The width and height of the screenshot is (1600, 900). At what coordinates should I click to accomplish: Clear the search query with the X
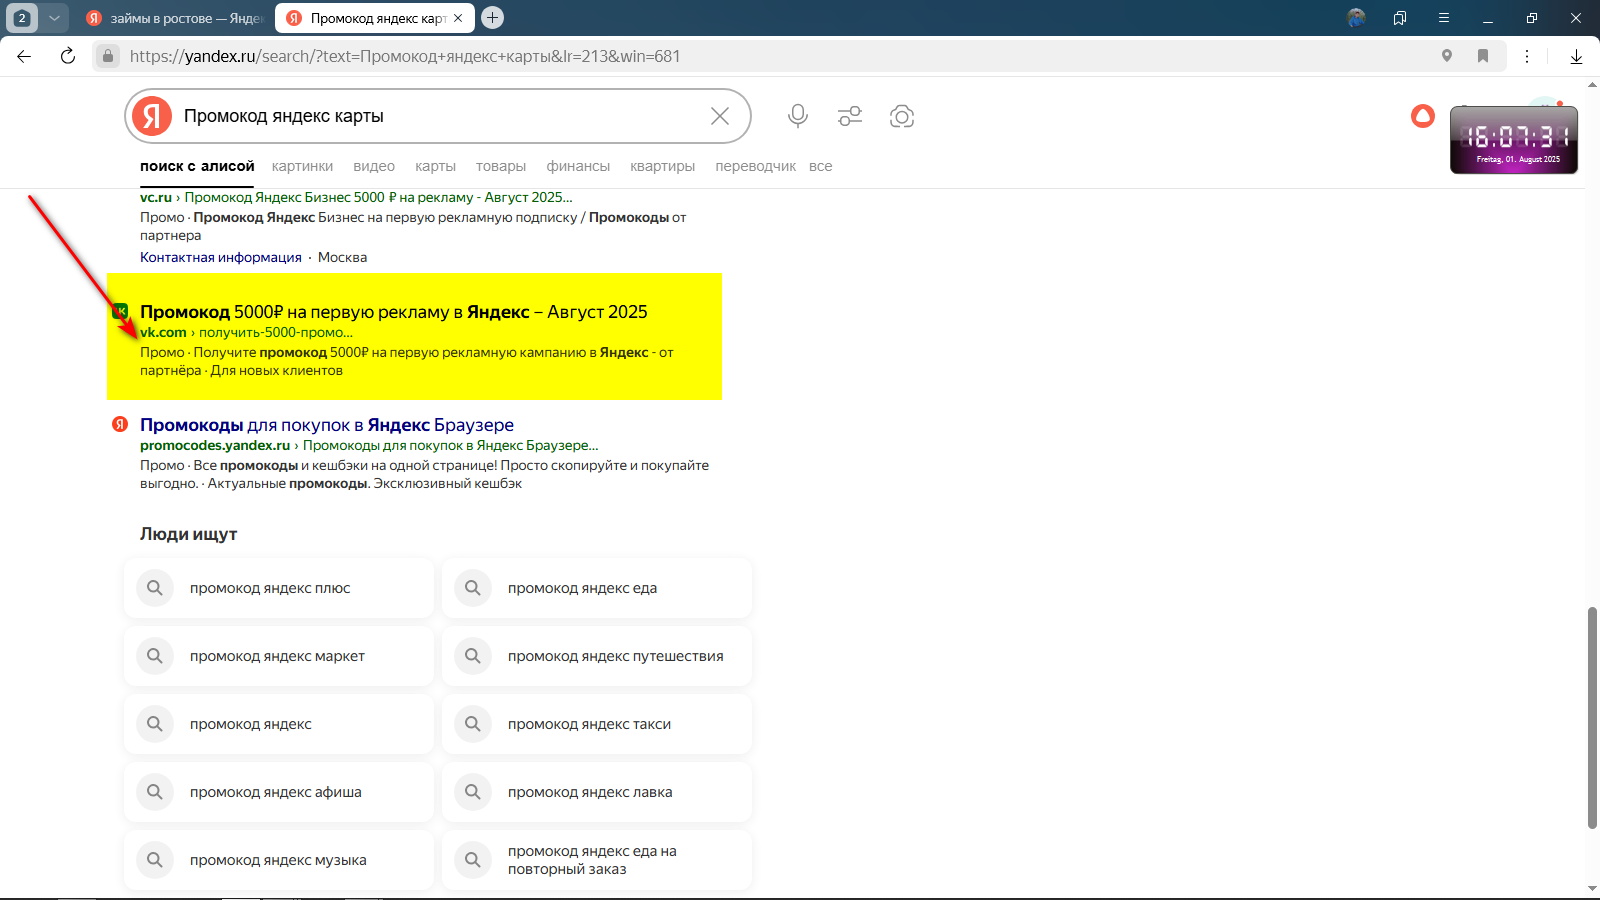[x=720, y=116]
